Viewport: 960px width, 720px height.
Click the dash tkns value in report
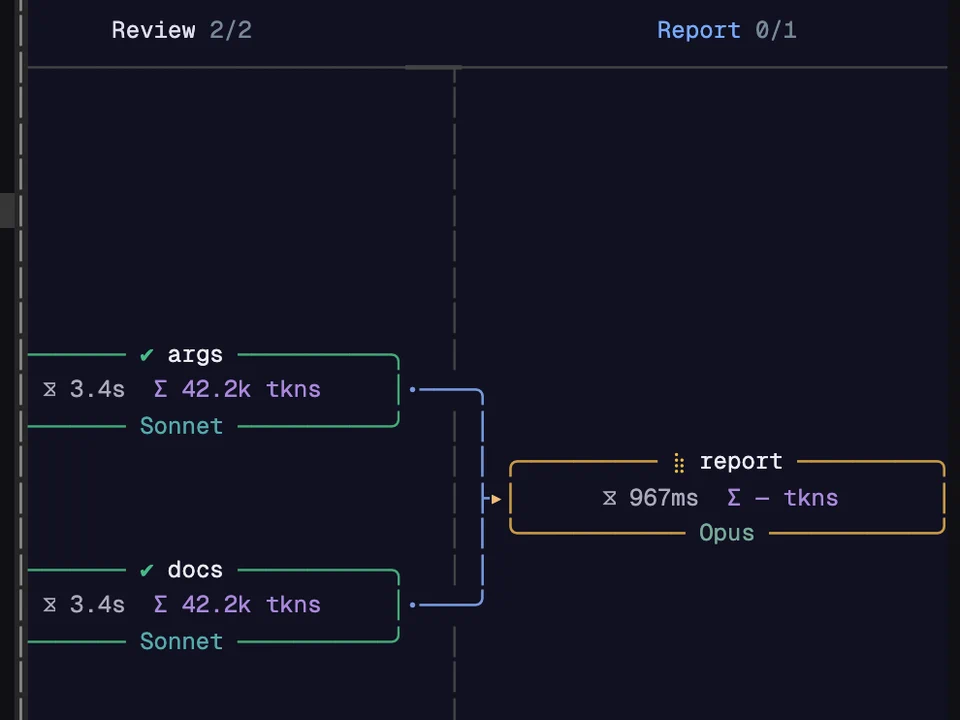(797, 498)
